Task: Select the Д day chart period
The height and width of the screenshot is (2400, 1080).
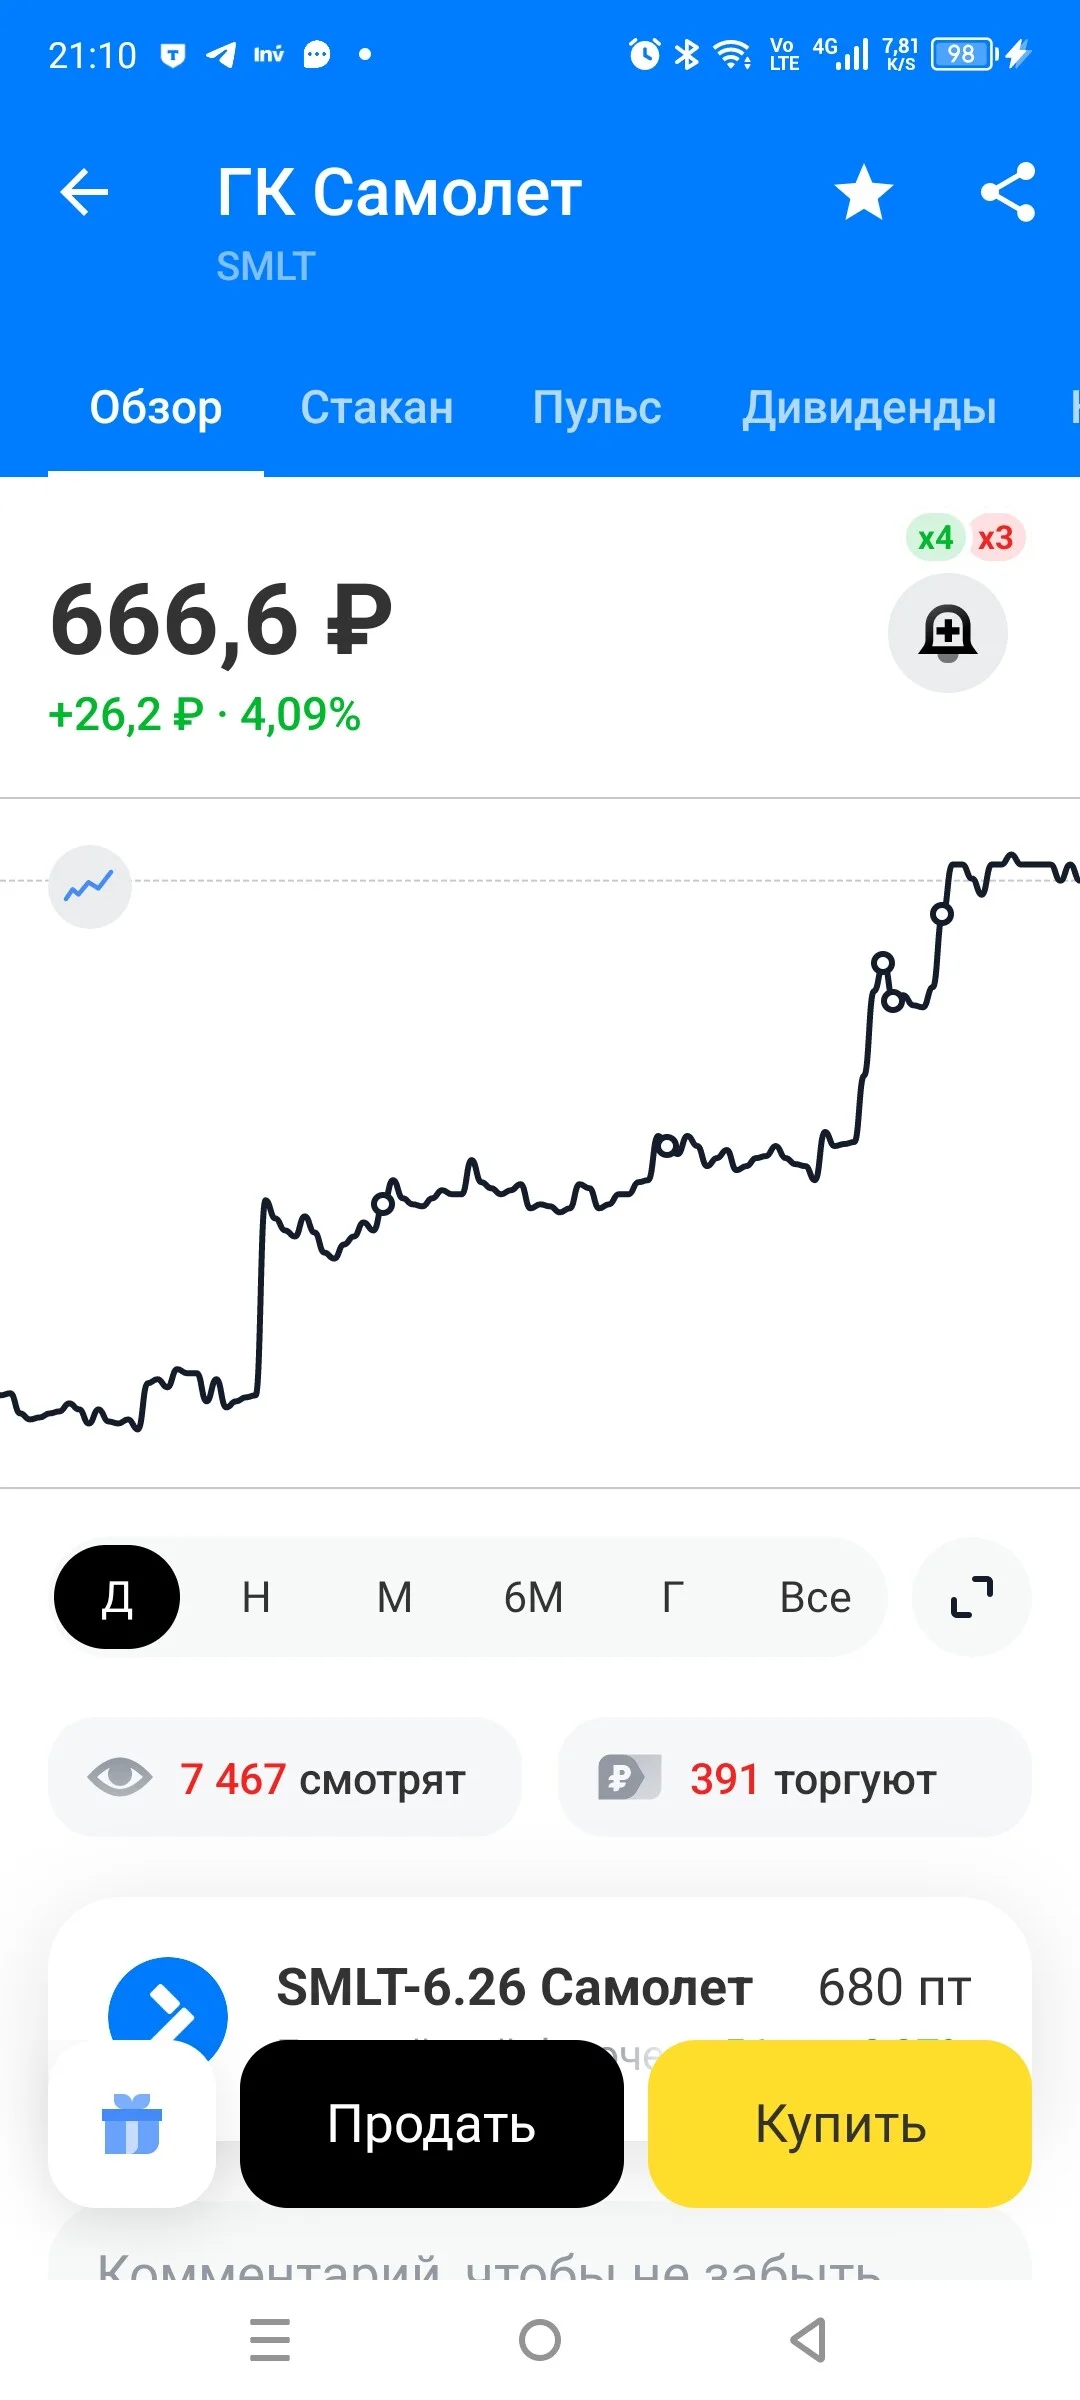Action: click(117, 1597)
